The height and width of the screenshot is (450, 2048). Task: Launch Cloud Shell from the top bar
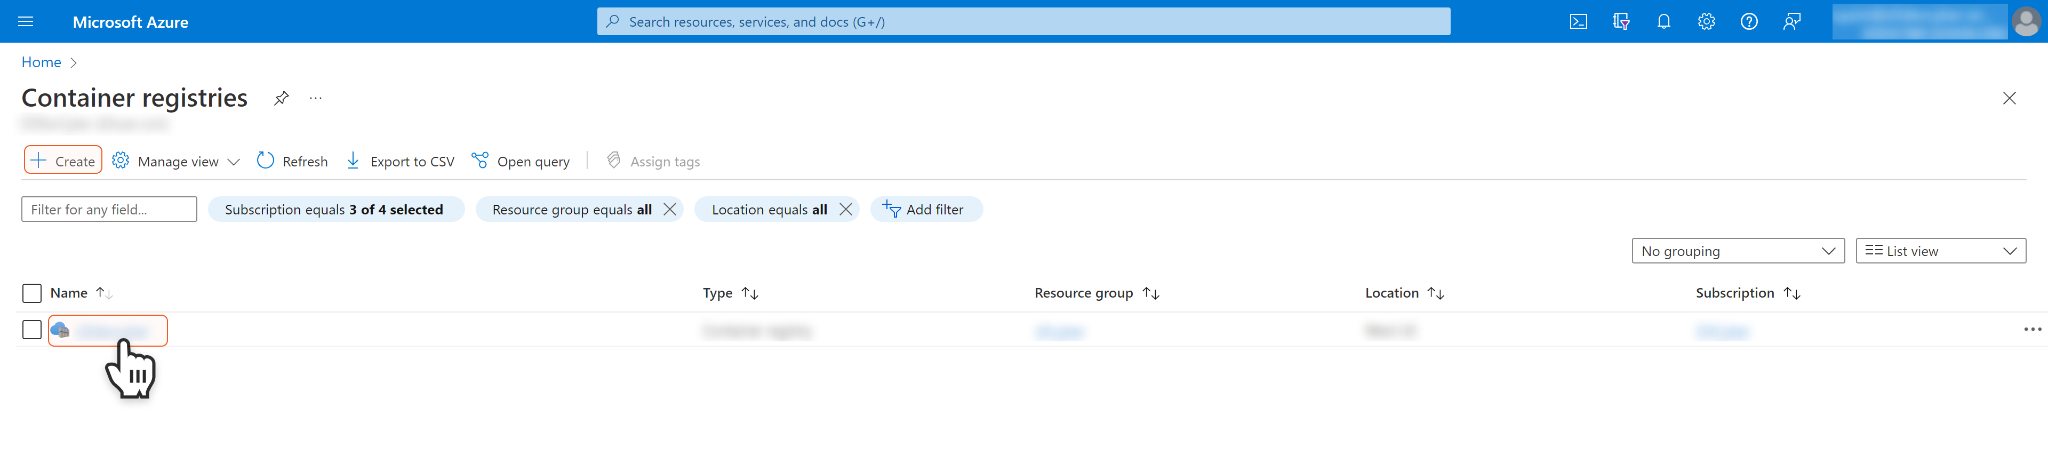click(x=1578, y=21)
